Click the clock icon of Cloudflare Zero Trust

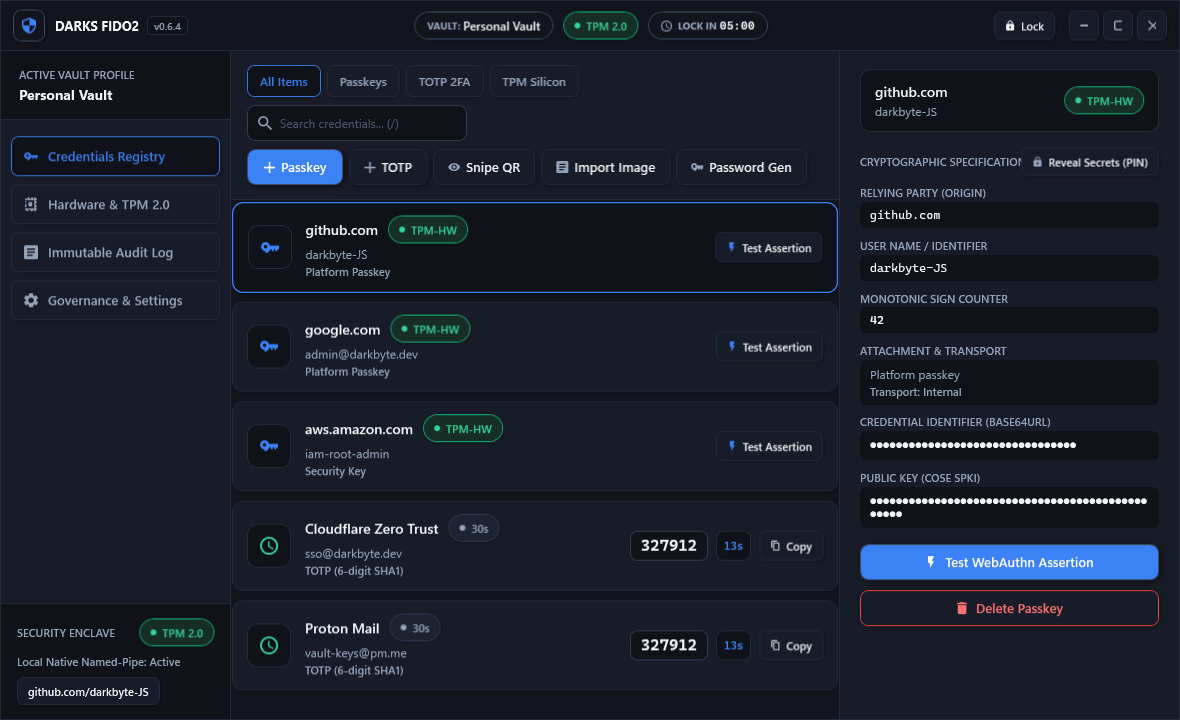click(x=269, y=545)
